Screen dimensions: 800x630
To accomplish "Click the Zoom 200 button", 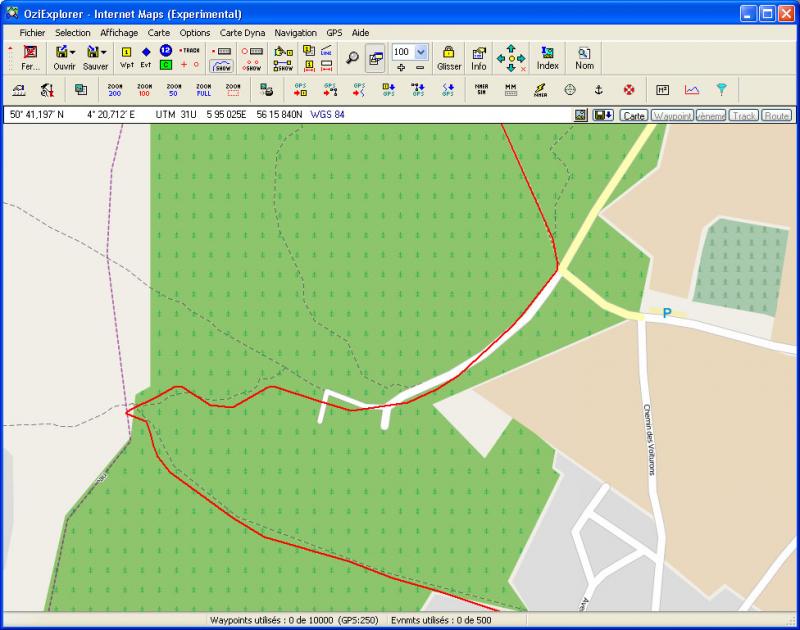I will tap(115, 90).
